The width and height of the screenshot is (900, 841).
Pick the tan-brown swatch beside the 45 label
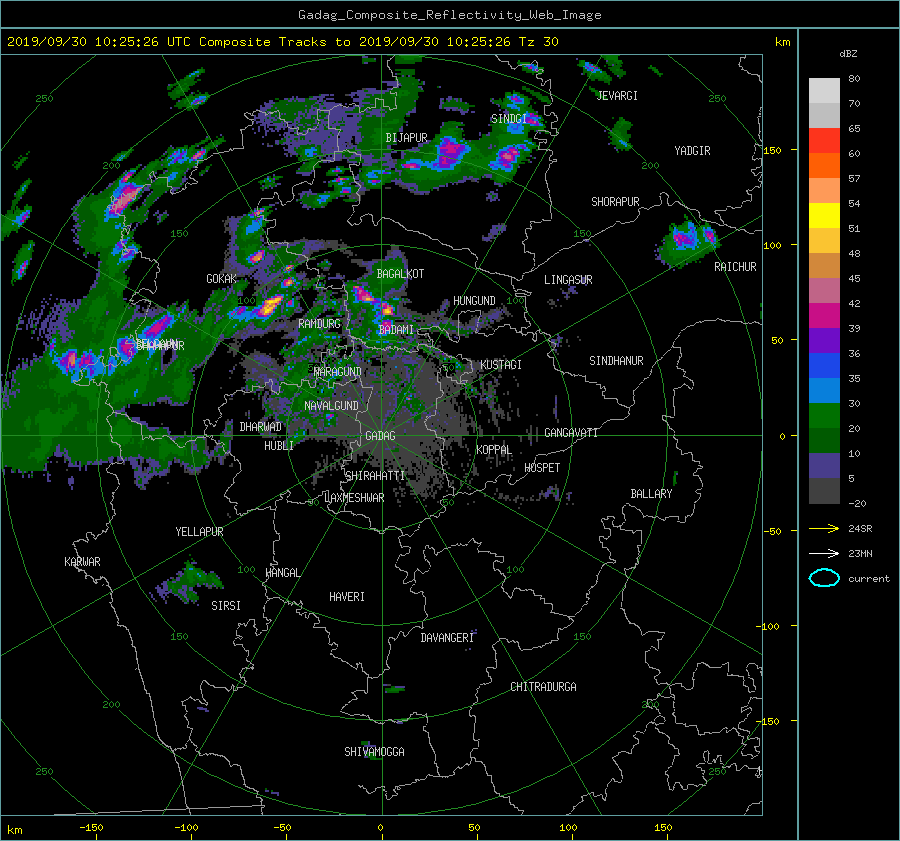point(824,265)
